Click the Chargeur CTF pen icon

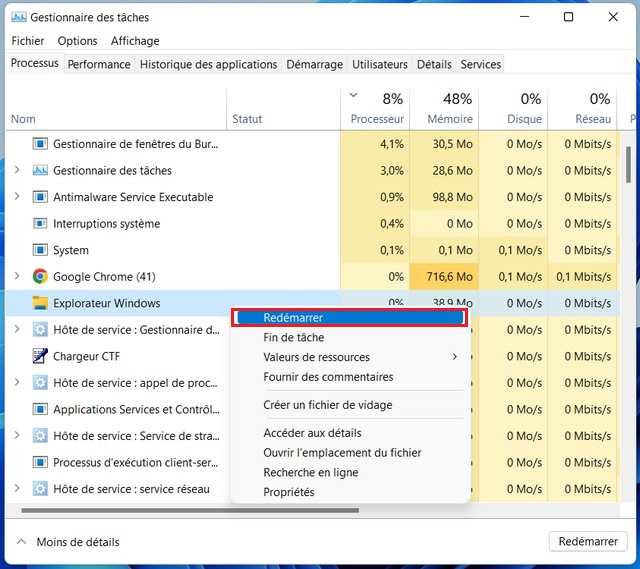coord(40,356)
